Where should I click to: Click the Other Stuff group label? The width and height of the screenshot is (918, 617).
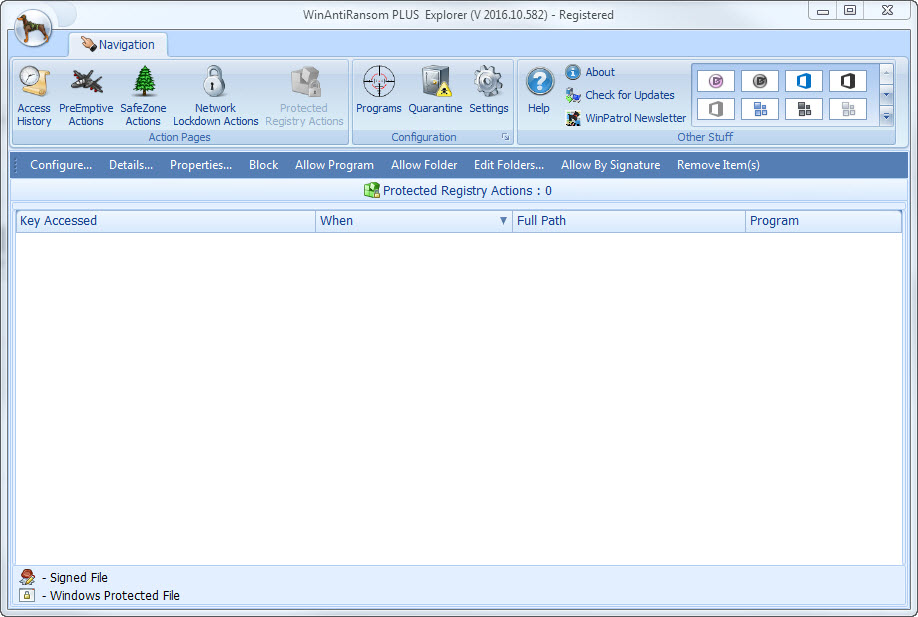pyautogui.click(x=705, y=137)
